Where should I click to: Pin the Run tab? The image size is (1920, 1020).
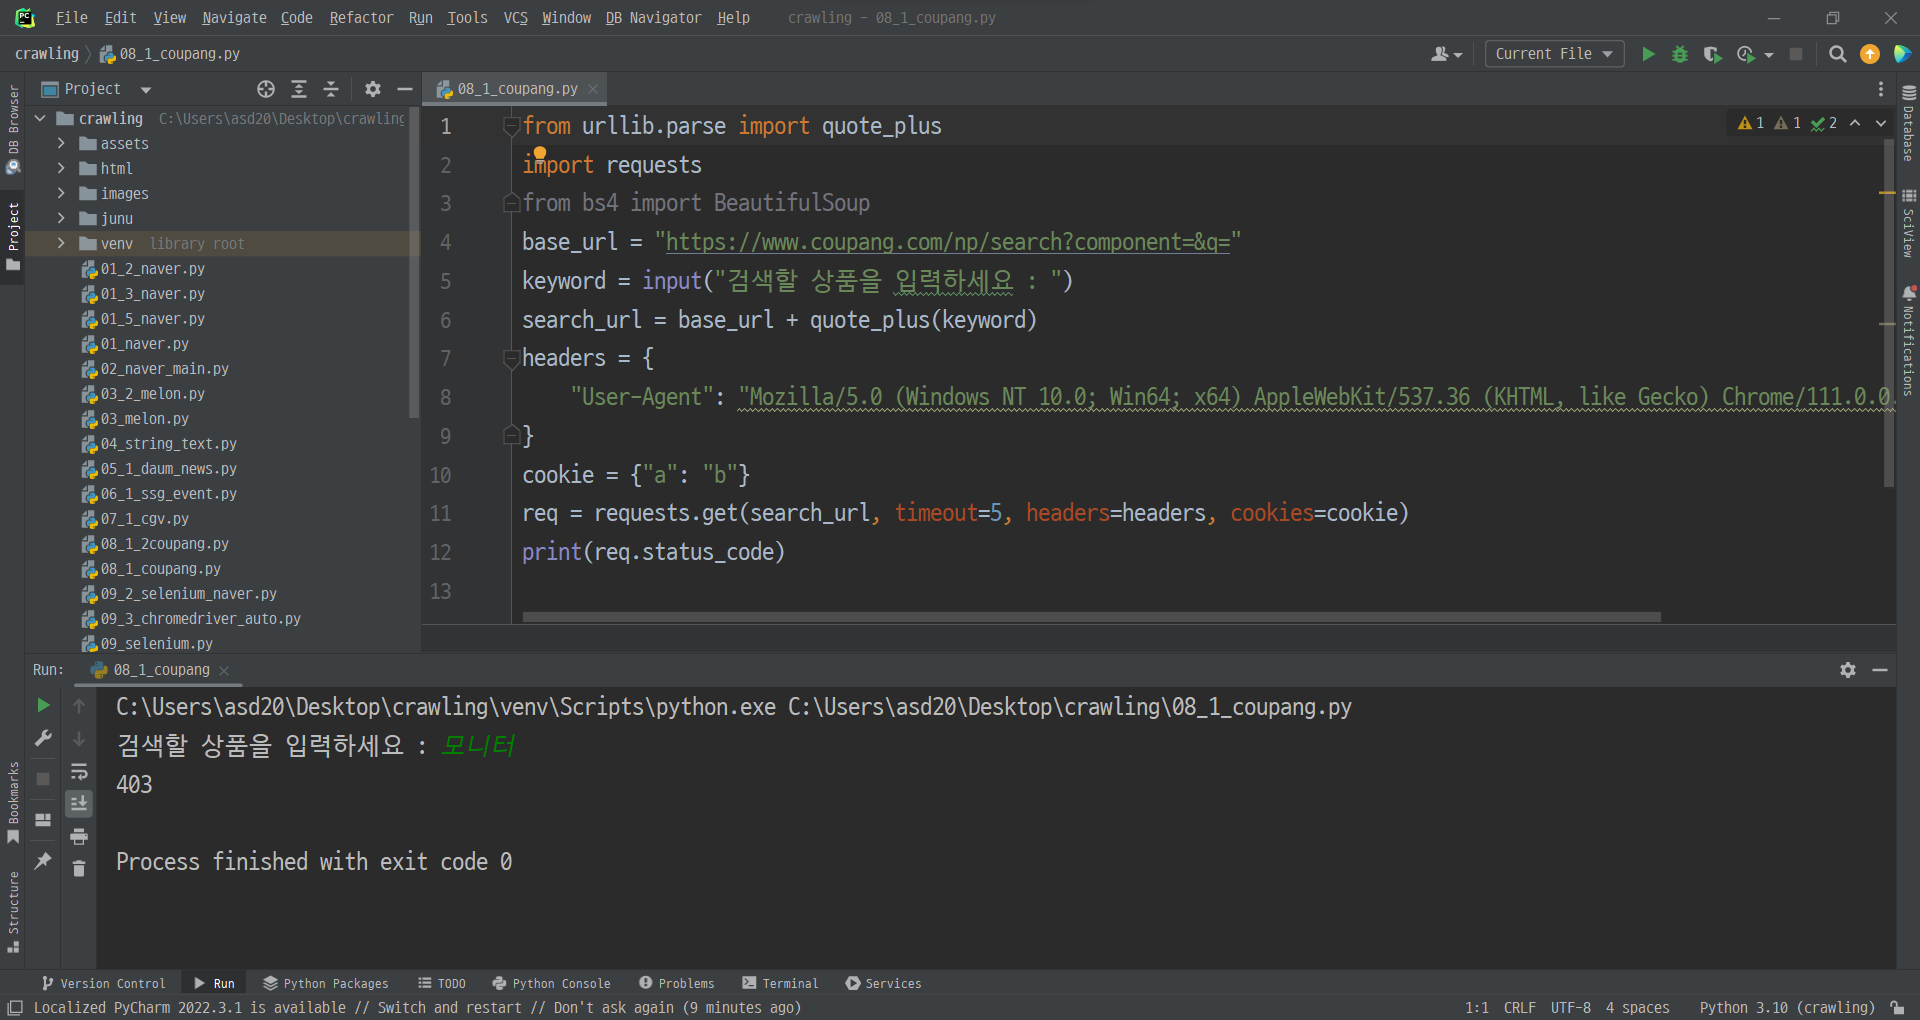point(43,861)
